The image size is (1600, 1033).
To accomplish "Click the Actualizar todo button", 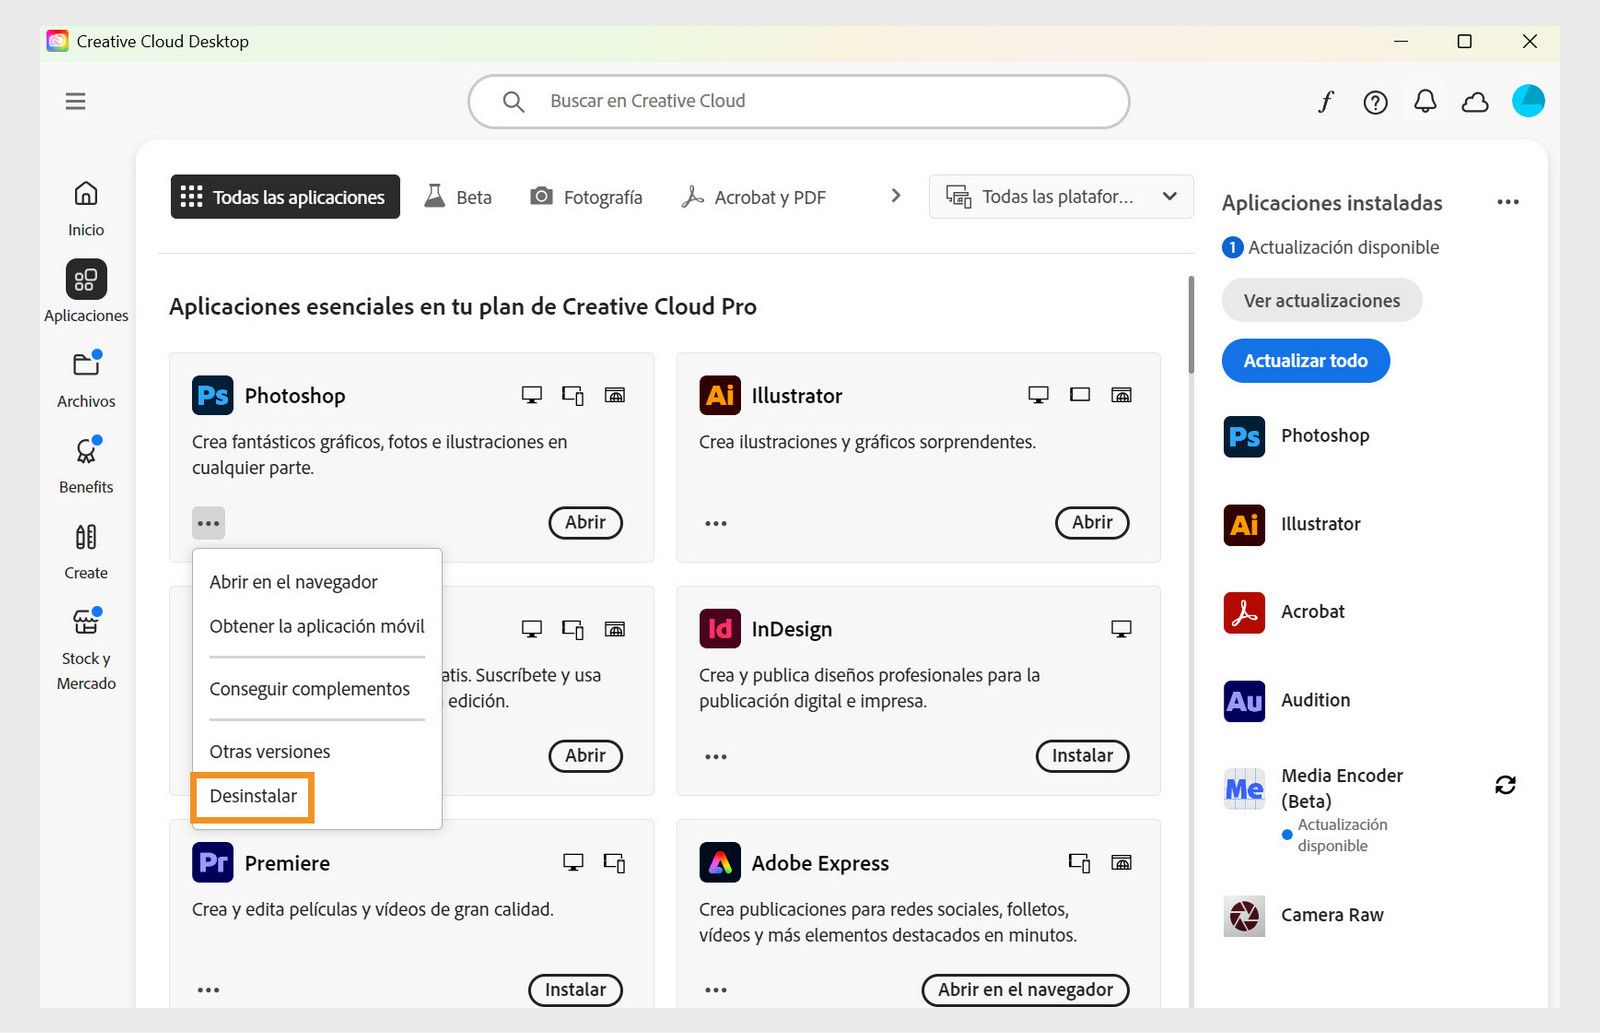I will pos(1305,360).
